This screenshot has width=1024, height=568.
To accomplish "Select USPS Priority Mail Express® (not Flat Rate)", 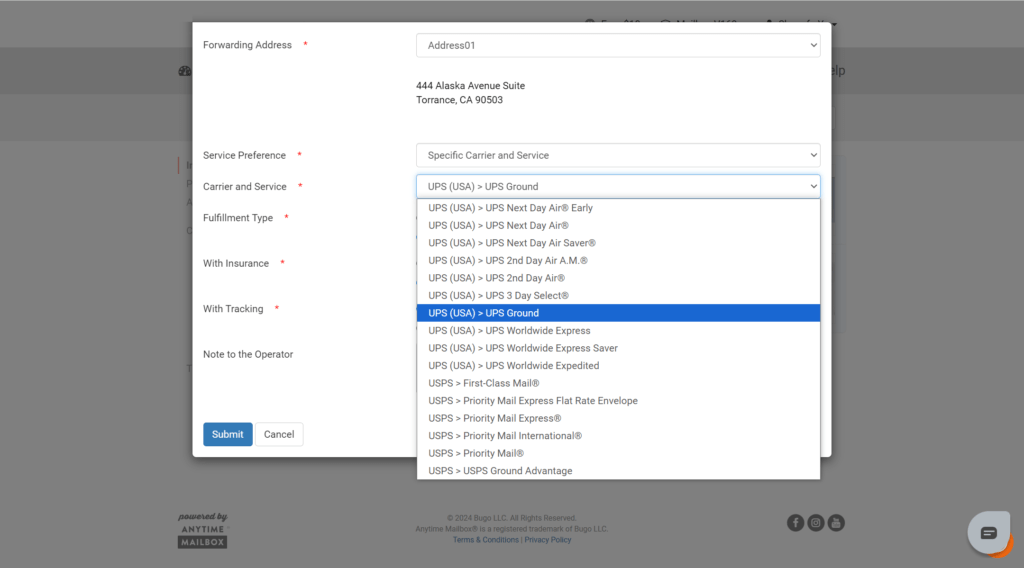I will pyautogui.click(x=618, y=418).
